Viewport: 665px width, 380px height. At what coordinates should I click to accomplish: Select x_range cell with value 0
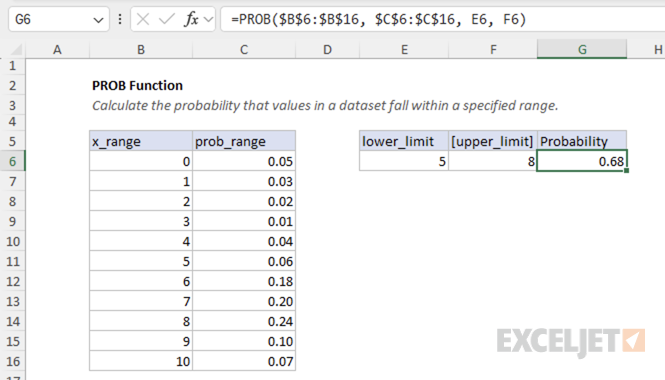pos(141,161)
